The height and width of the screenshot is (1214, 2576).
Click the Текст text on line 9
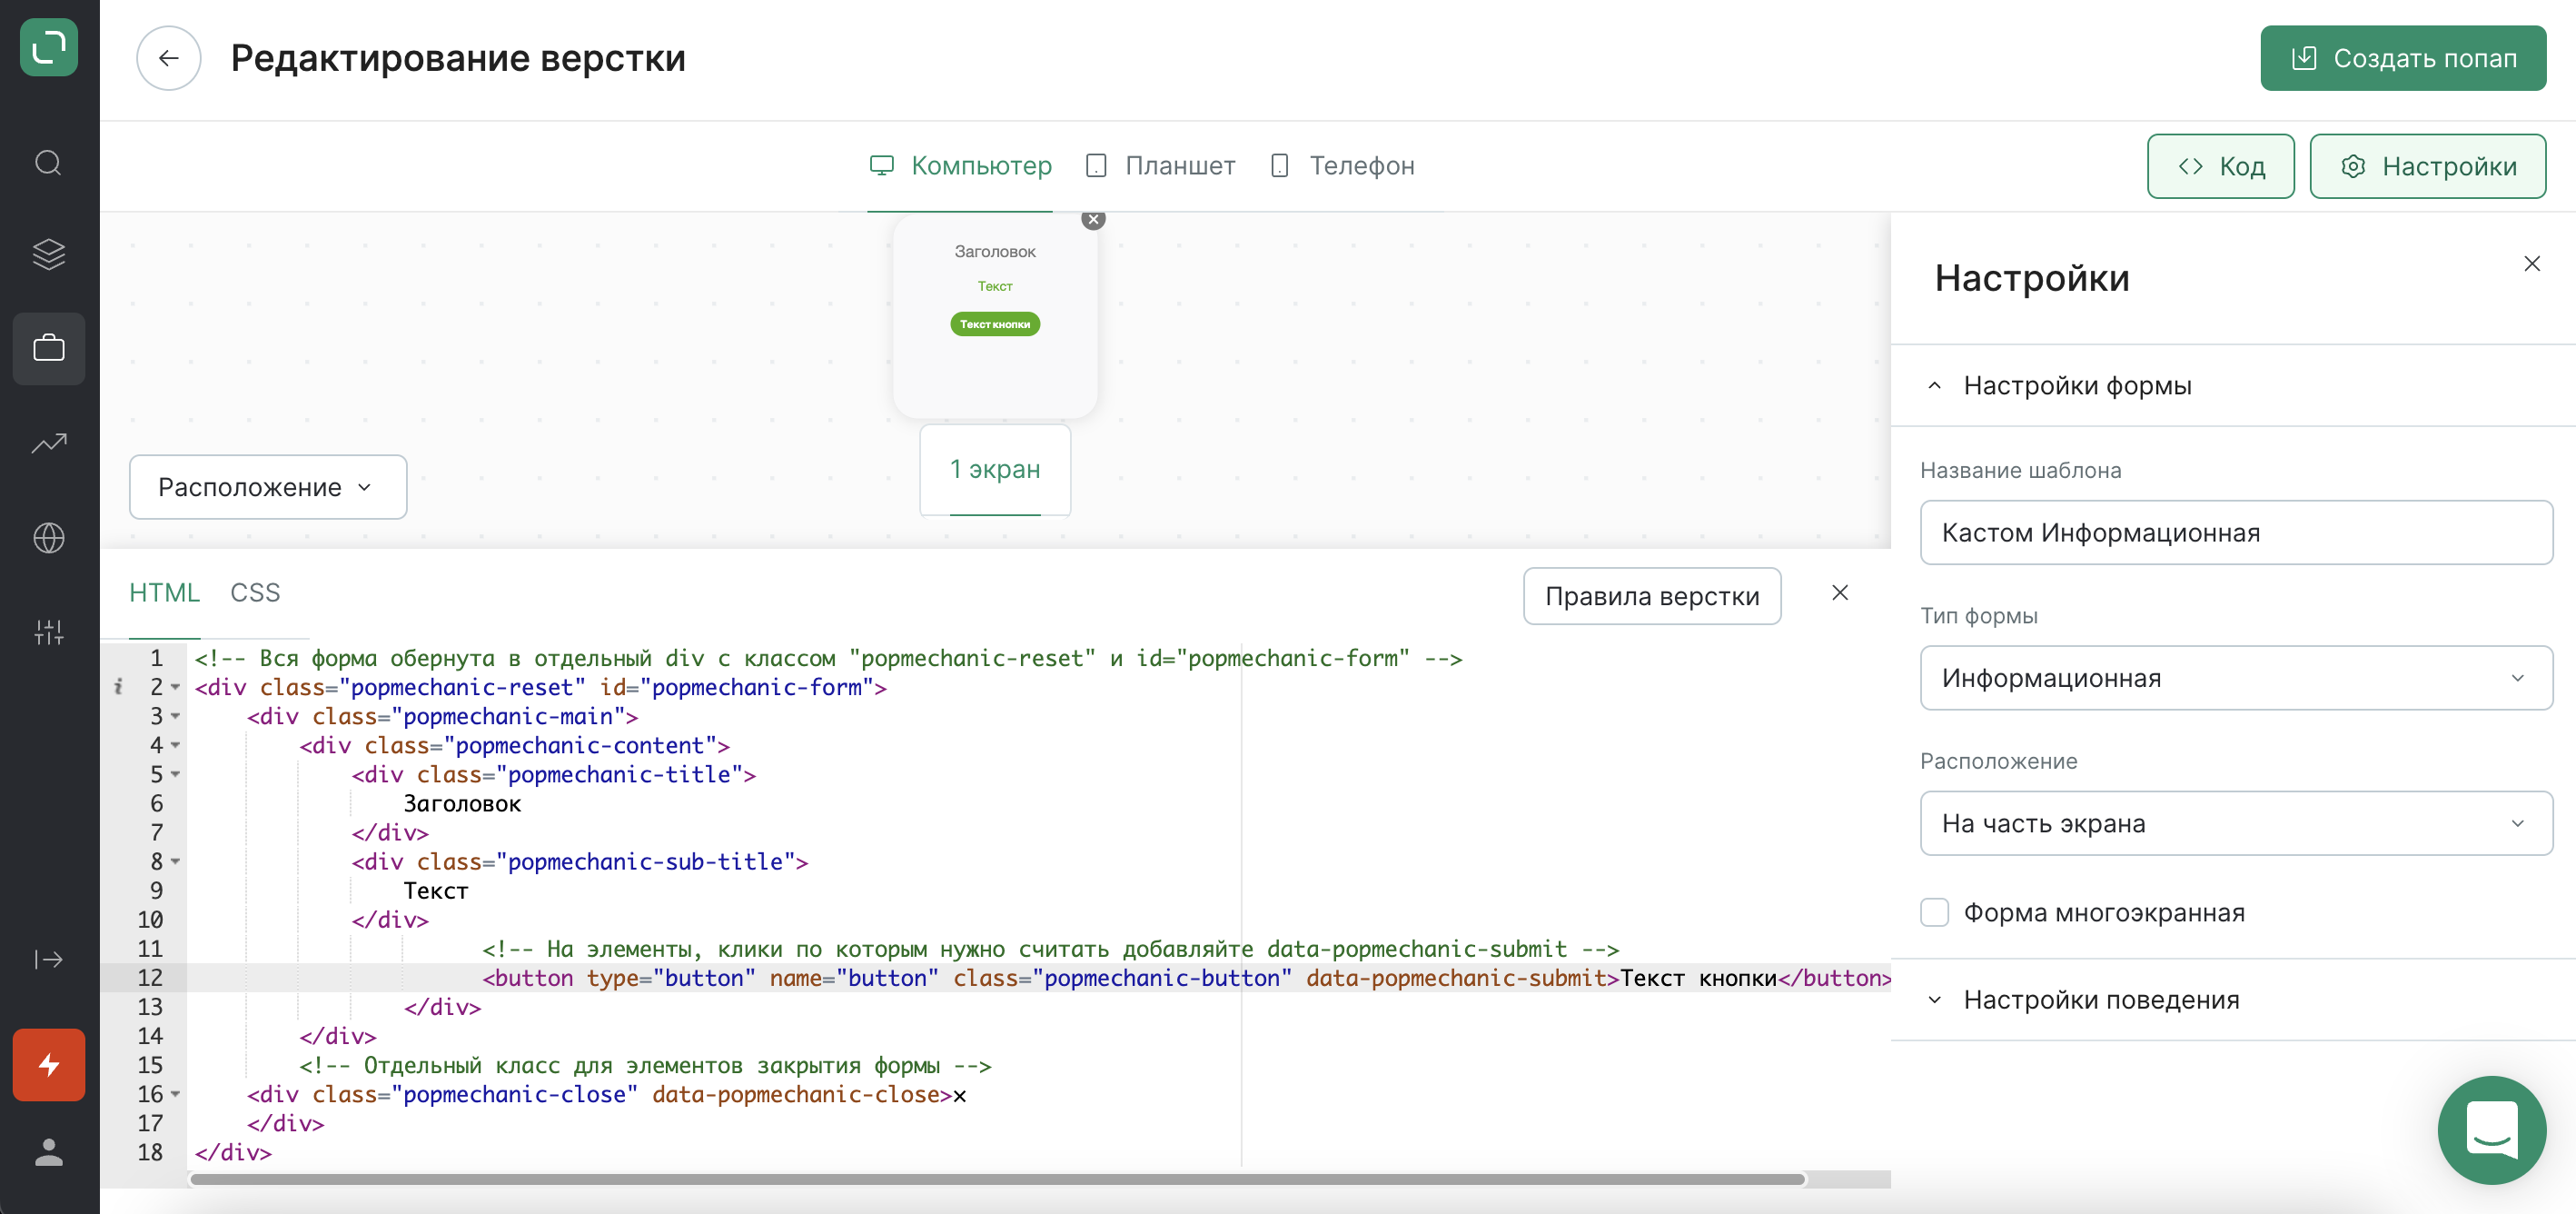(436, 891)
